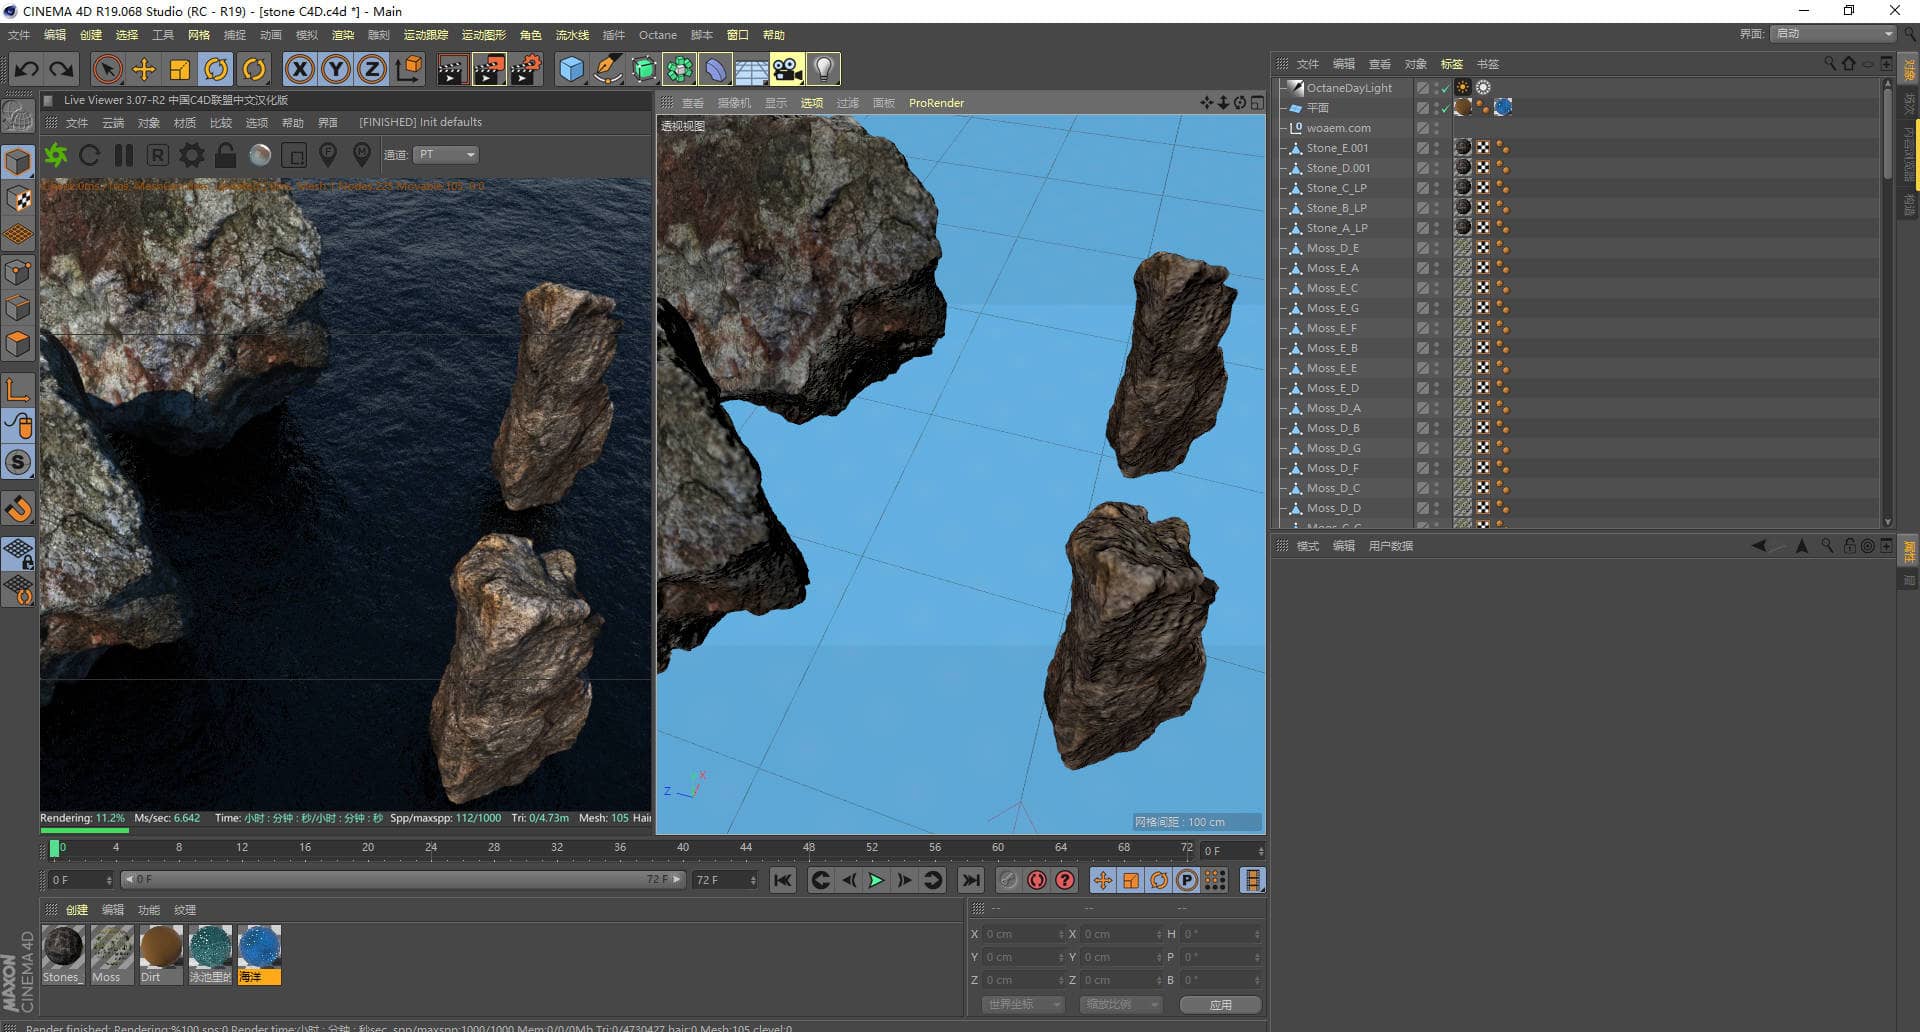Select the Dirt material swatch
Viewport: 1920px width, 1032px height.
point(161,954)
